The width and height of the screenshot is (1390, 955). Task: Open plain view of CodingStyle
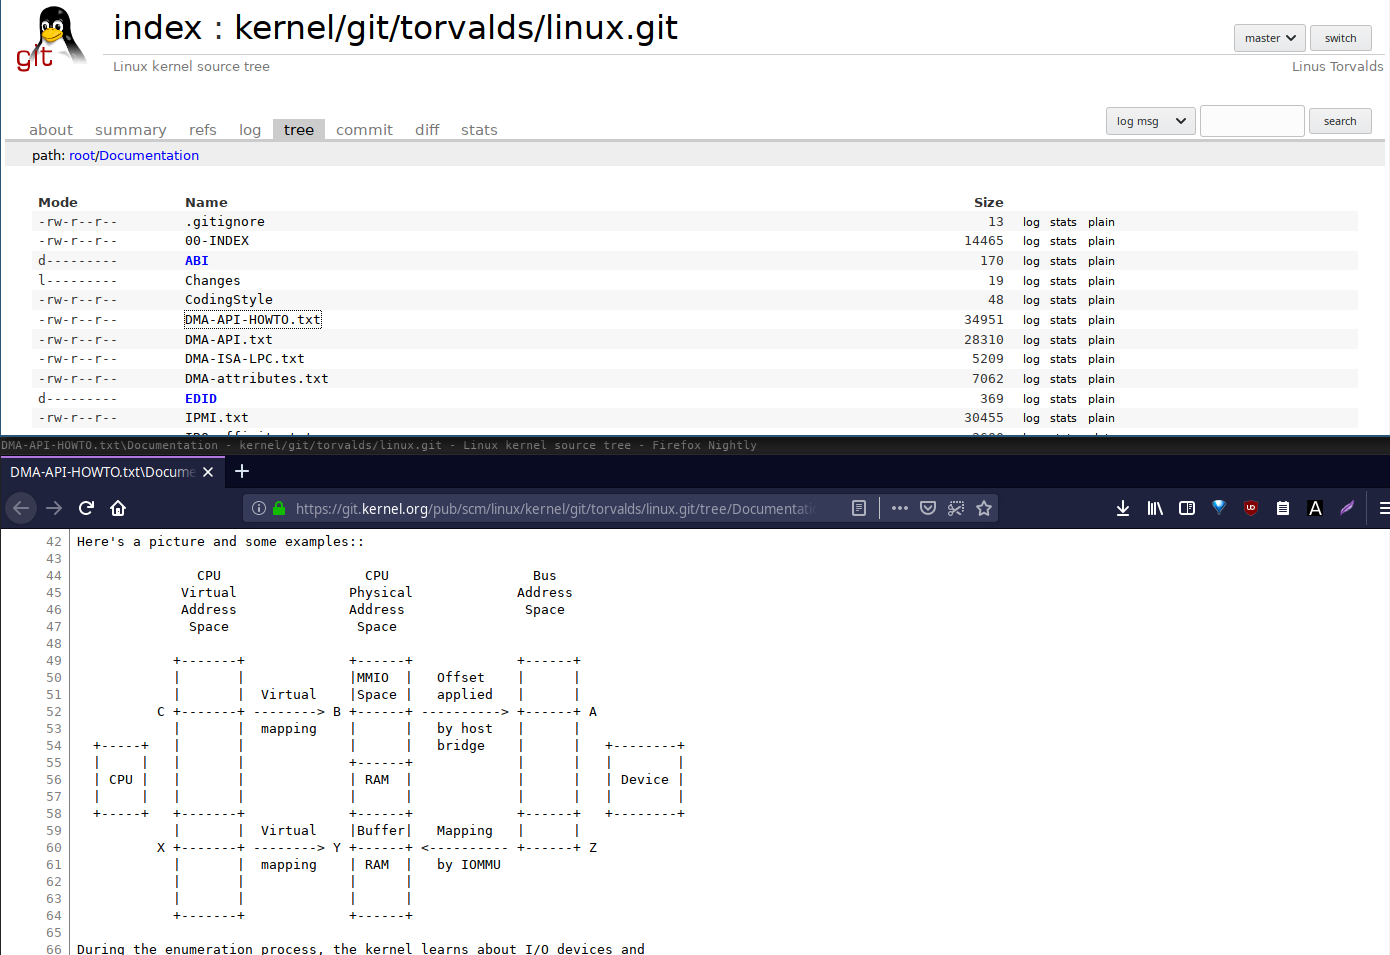point(1101,300)
